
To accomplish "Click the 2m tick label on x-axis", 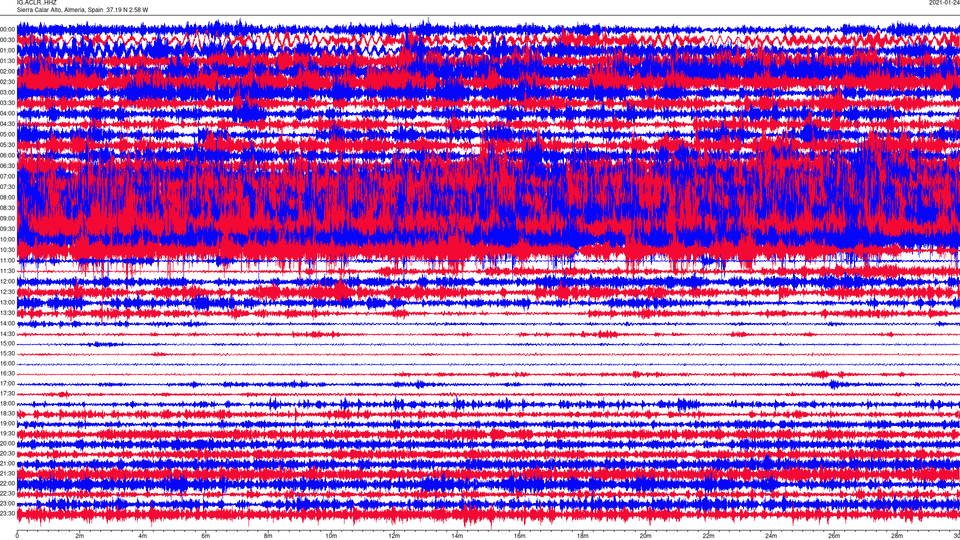I will [x=80, y=536].
